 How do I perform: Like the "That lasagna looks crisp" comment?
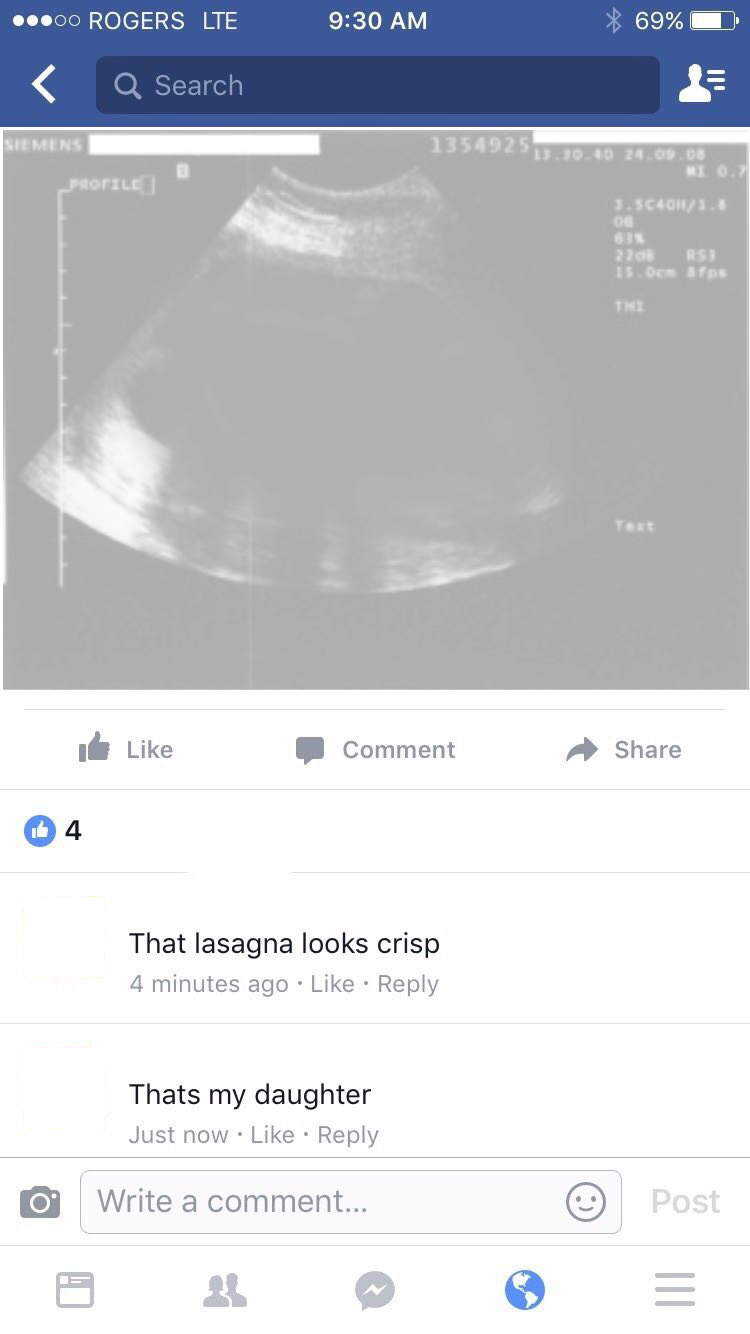click(332, 984)
